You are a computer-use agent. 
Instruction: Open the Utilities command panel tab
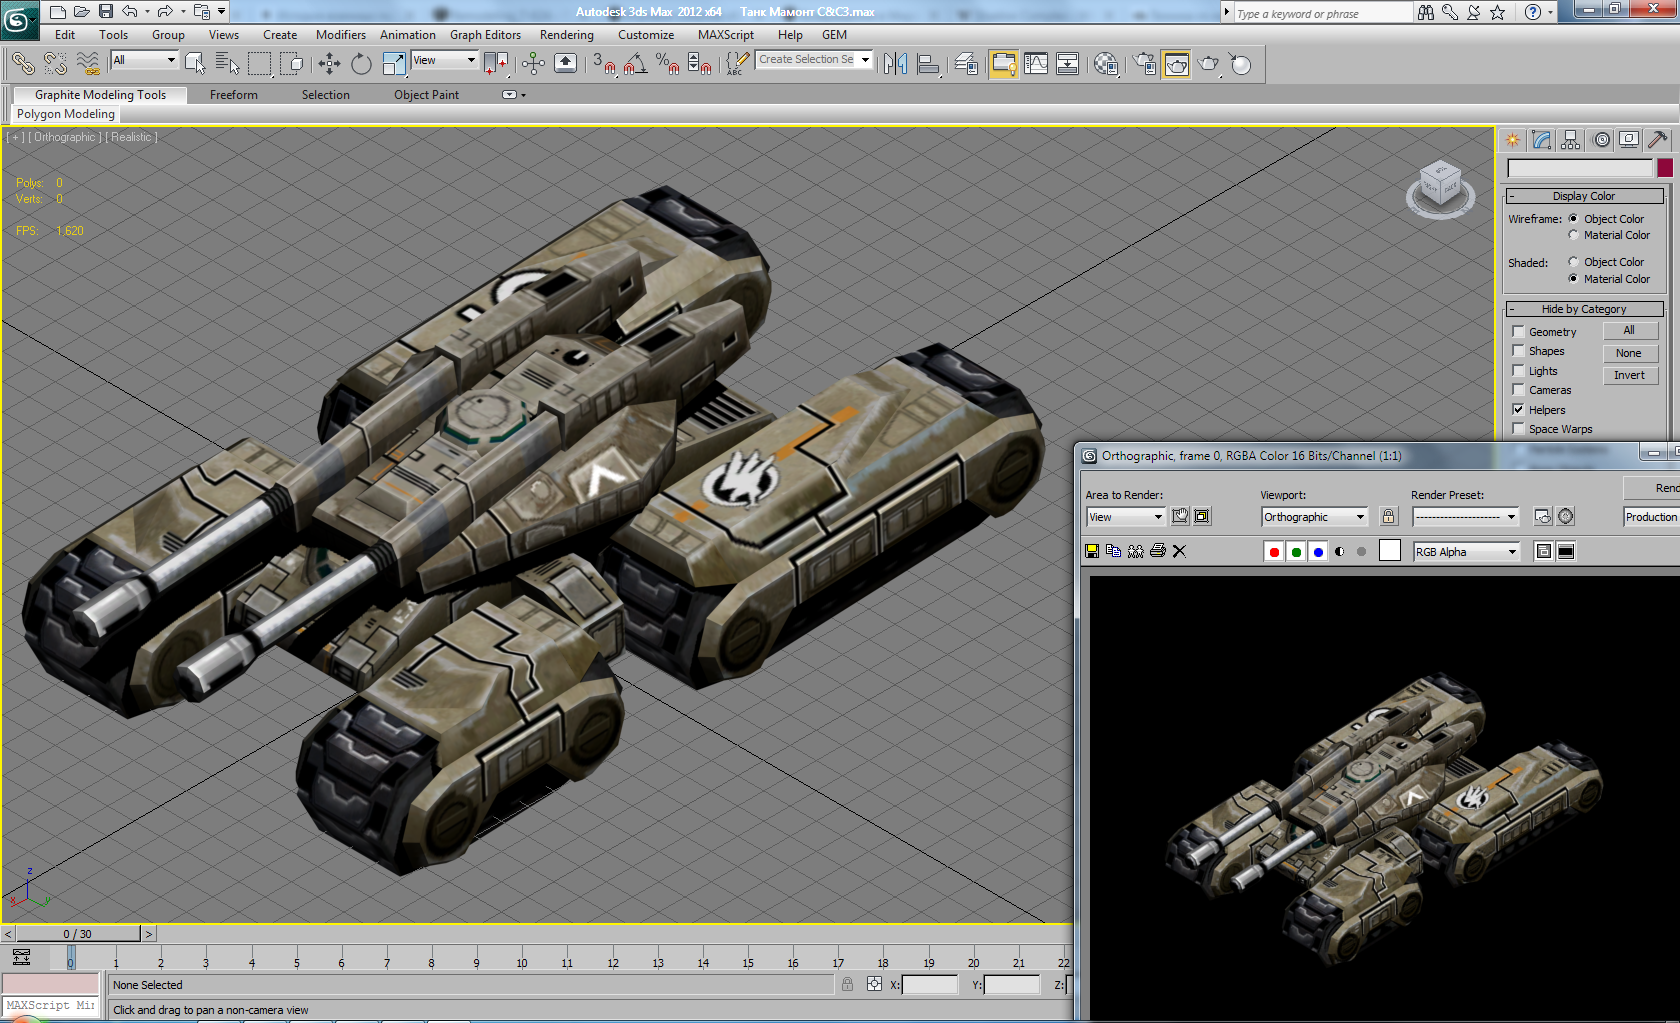pos(1658,140)
